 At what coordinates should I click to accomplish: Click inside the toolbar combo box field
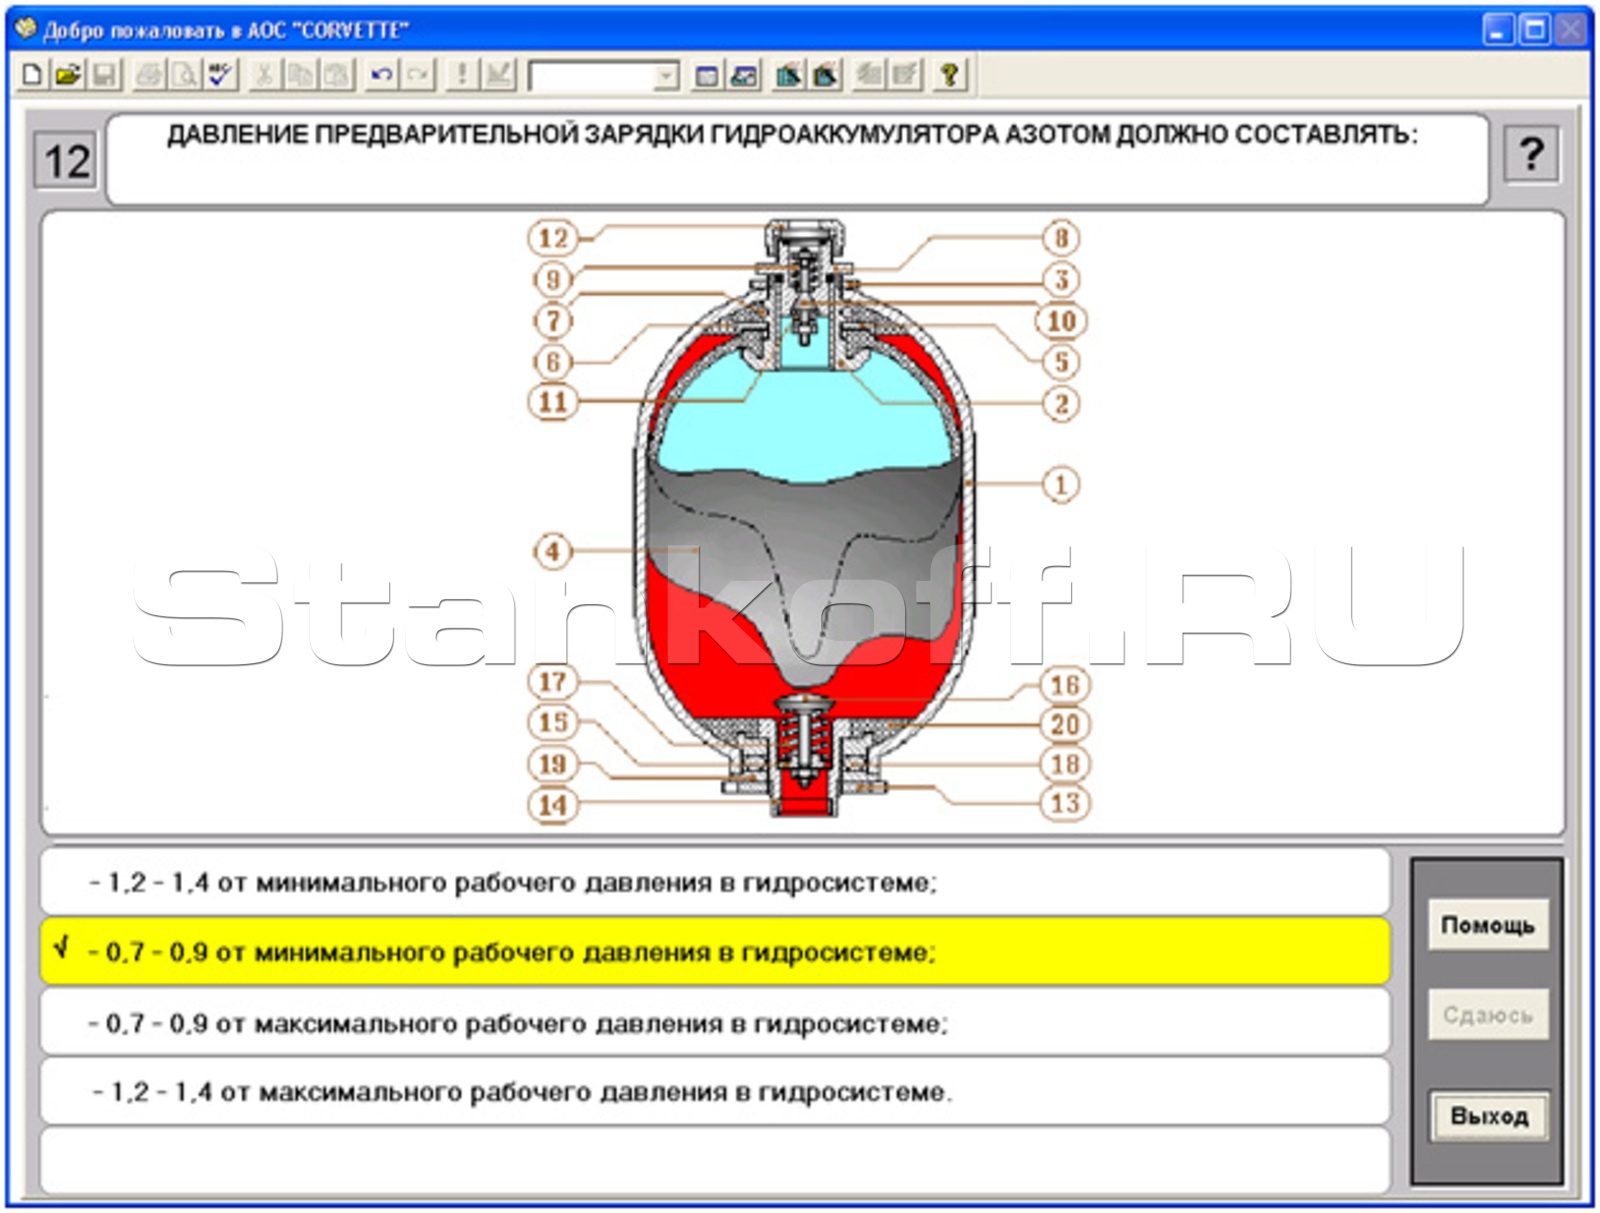[x=591, y=76]
